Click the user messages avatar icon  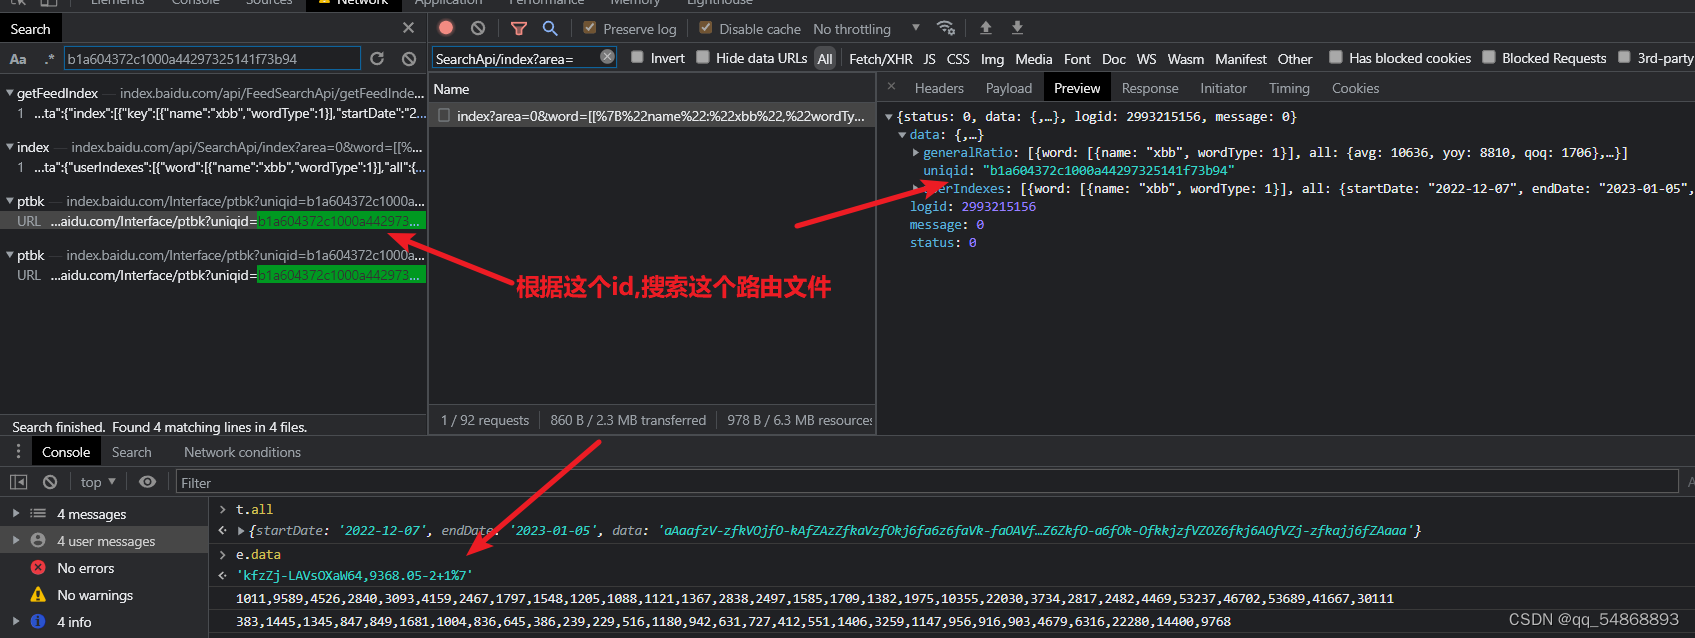[x=38, y=540]
